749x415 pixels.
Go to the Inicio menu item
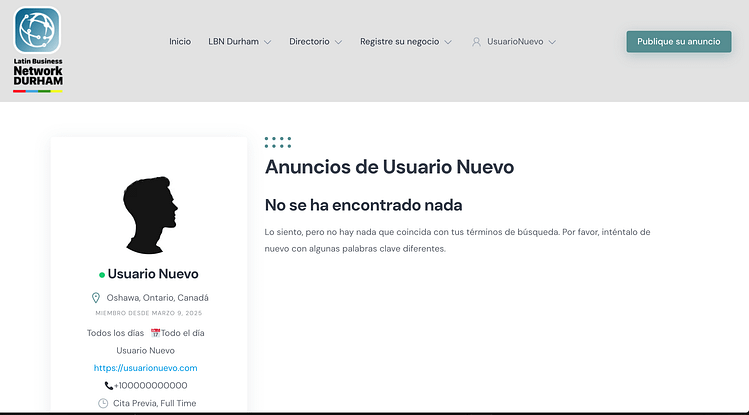tap(180, 42)
